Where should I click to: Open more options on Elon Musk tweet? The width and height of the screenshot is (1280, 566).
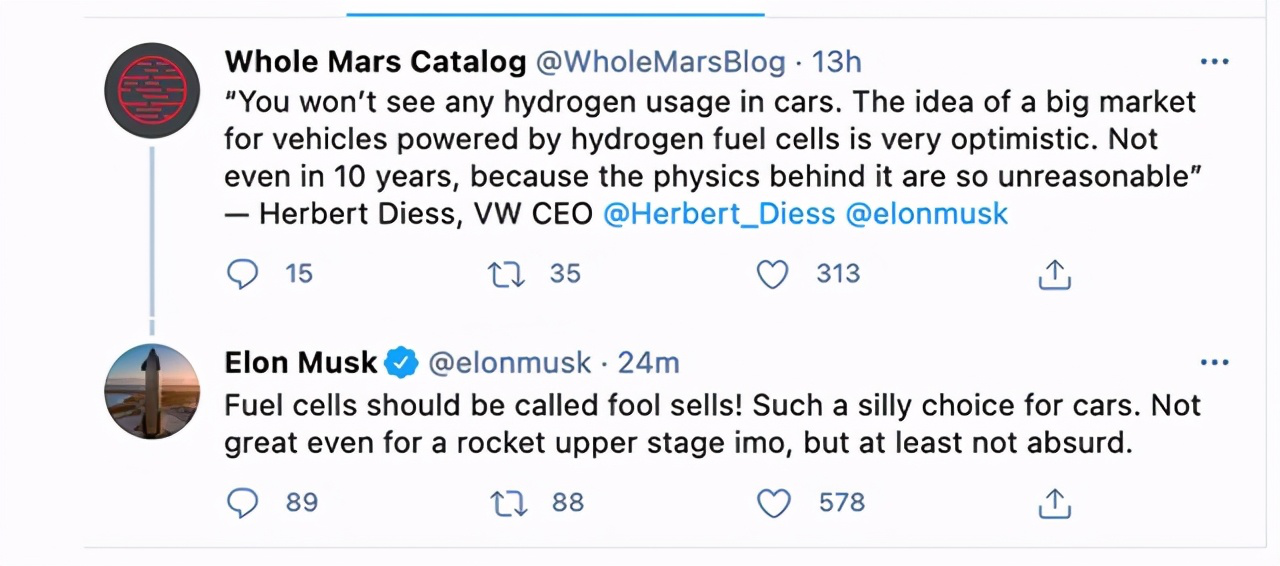tap(1214, 362)
